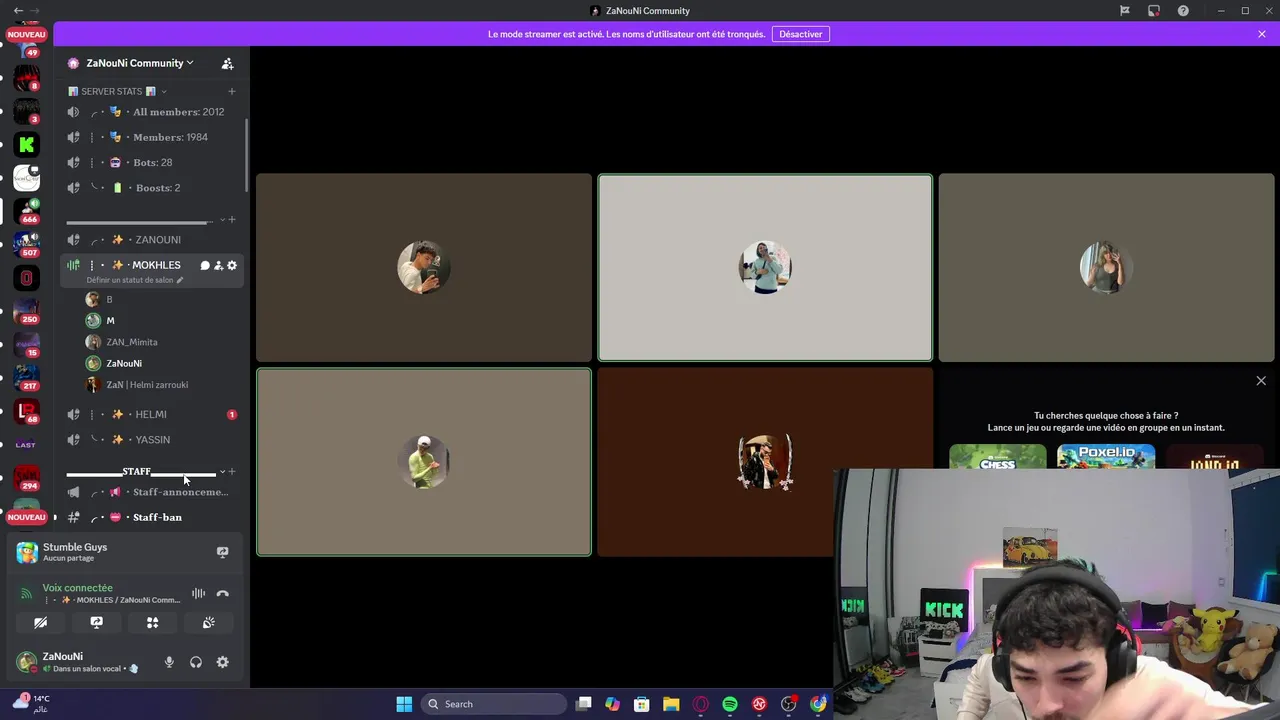Launch an activity from the voice panel
The height and width of the screenshot is (720, 1280).
click(152, 622)
